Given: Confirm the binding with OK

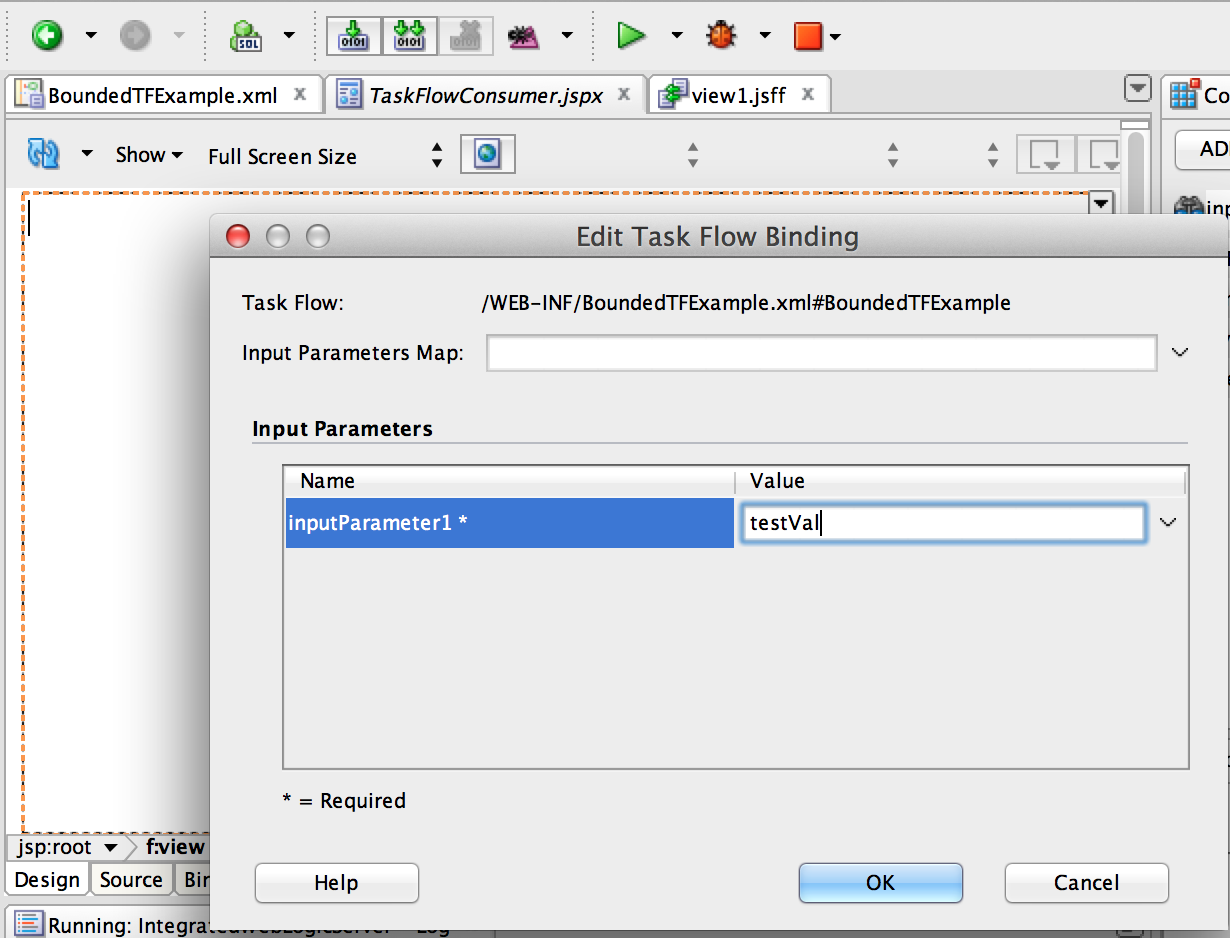Looking at the screenshot, I should (879, 883).
